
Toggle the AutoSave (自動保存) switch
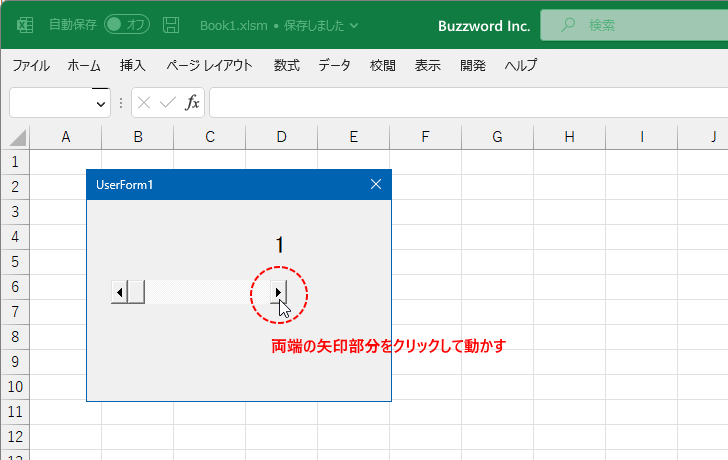(127, 25)
